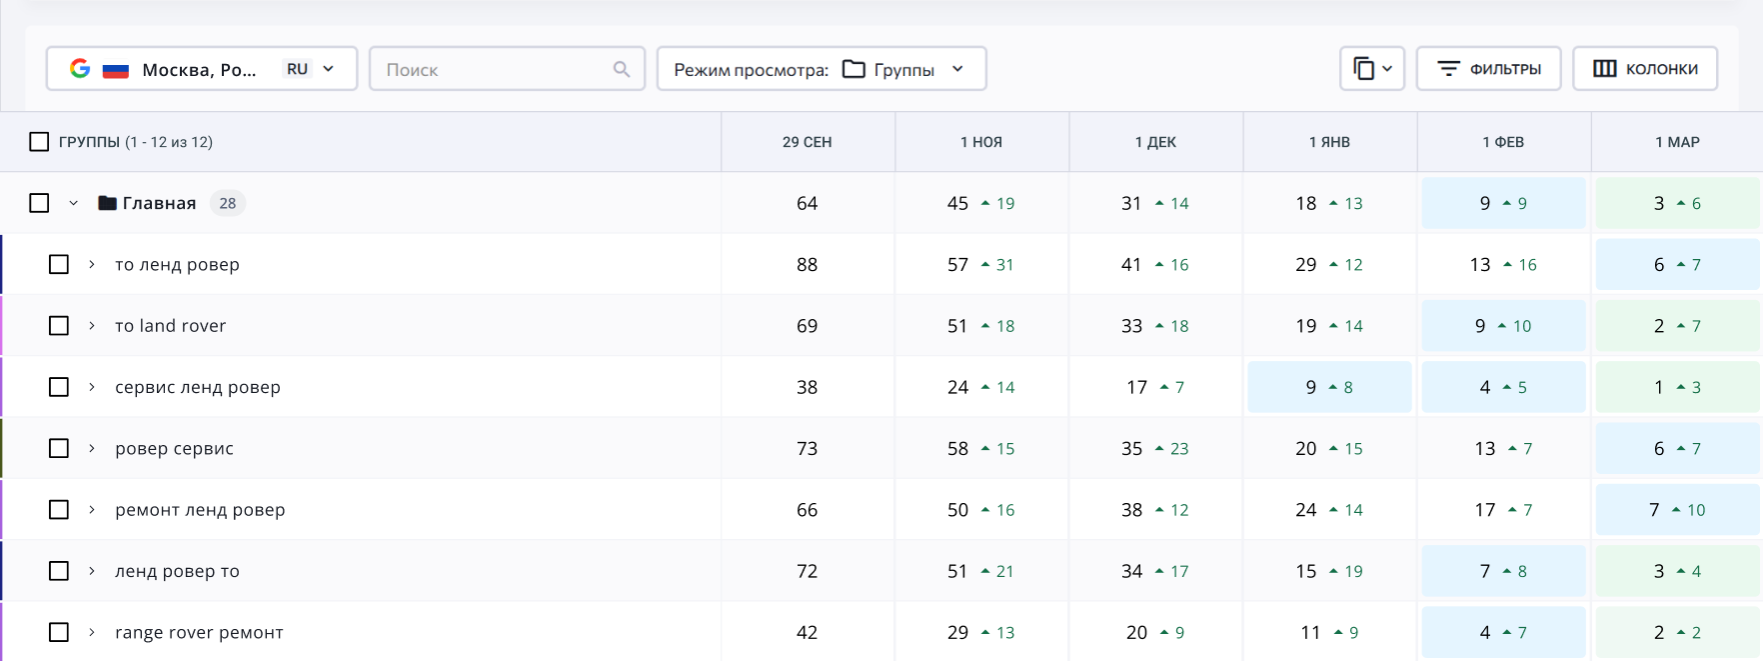
Task: Click range rover ремонт 29 СЕН value 42
Action: pyautogui.click(x=807, y=632)
